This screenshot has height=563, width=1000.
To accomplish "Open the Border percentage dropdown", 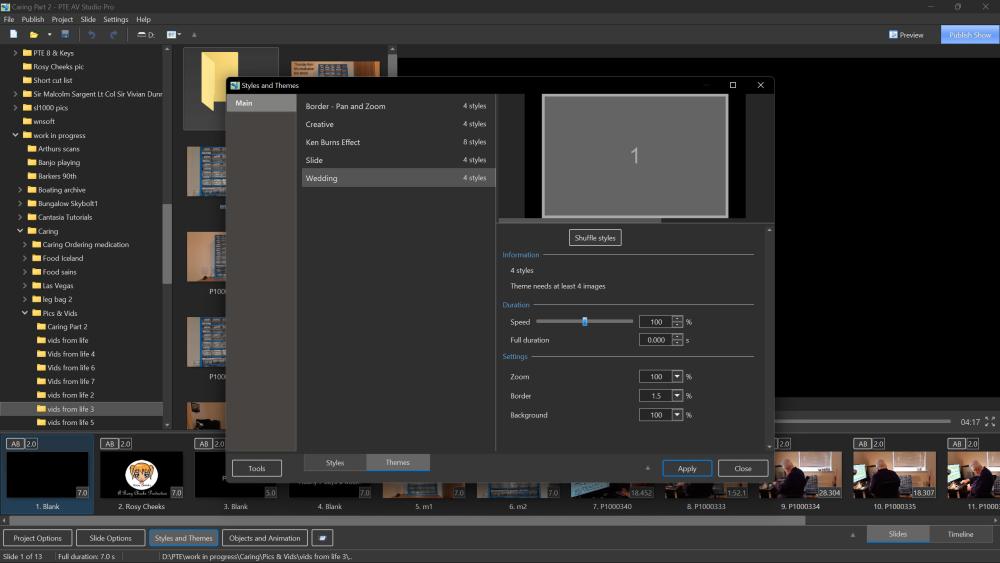I will tap(677, 396).
